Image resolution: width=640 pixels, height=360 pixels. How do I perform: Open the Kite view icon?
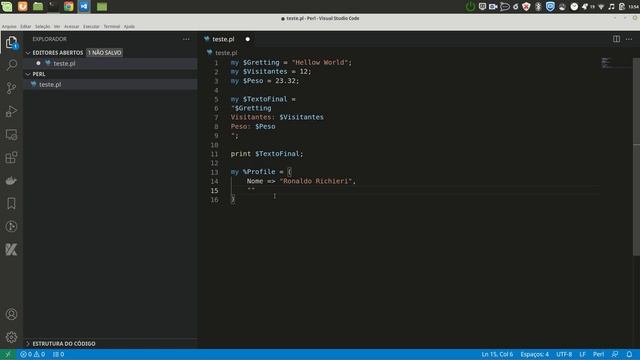tap(11, 249)
